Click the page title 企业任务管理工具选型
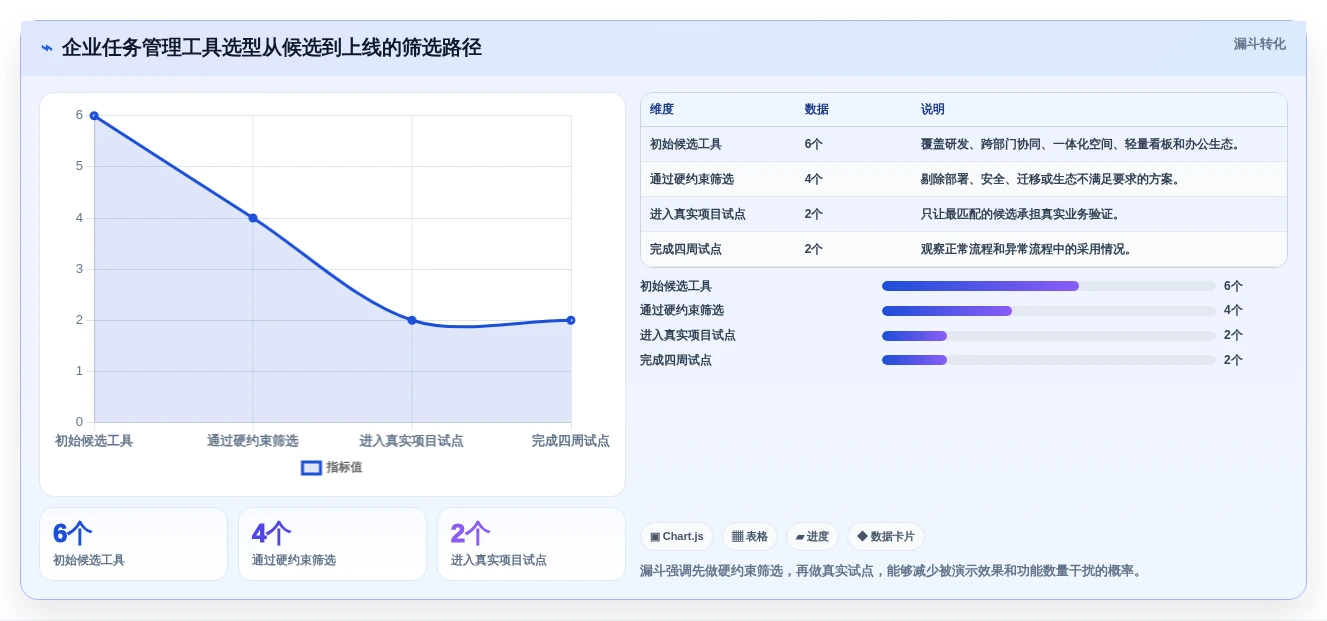 (x=272, y=47)
